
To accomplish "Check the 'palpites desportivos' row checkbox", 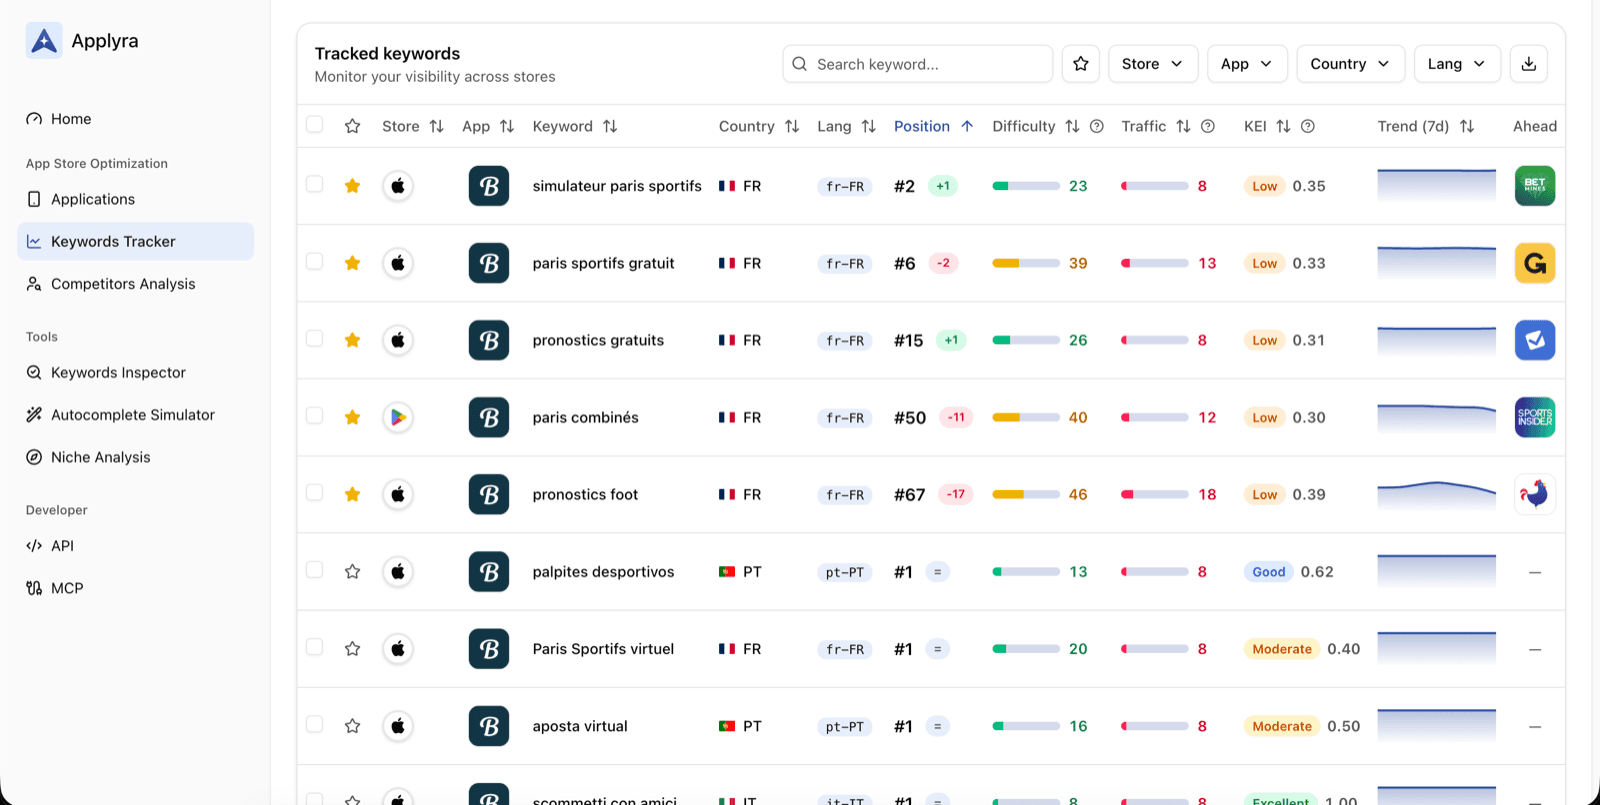I will pyautogui.click(x=314, y=569).
